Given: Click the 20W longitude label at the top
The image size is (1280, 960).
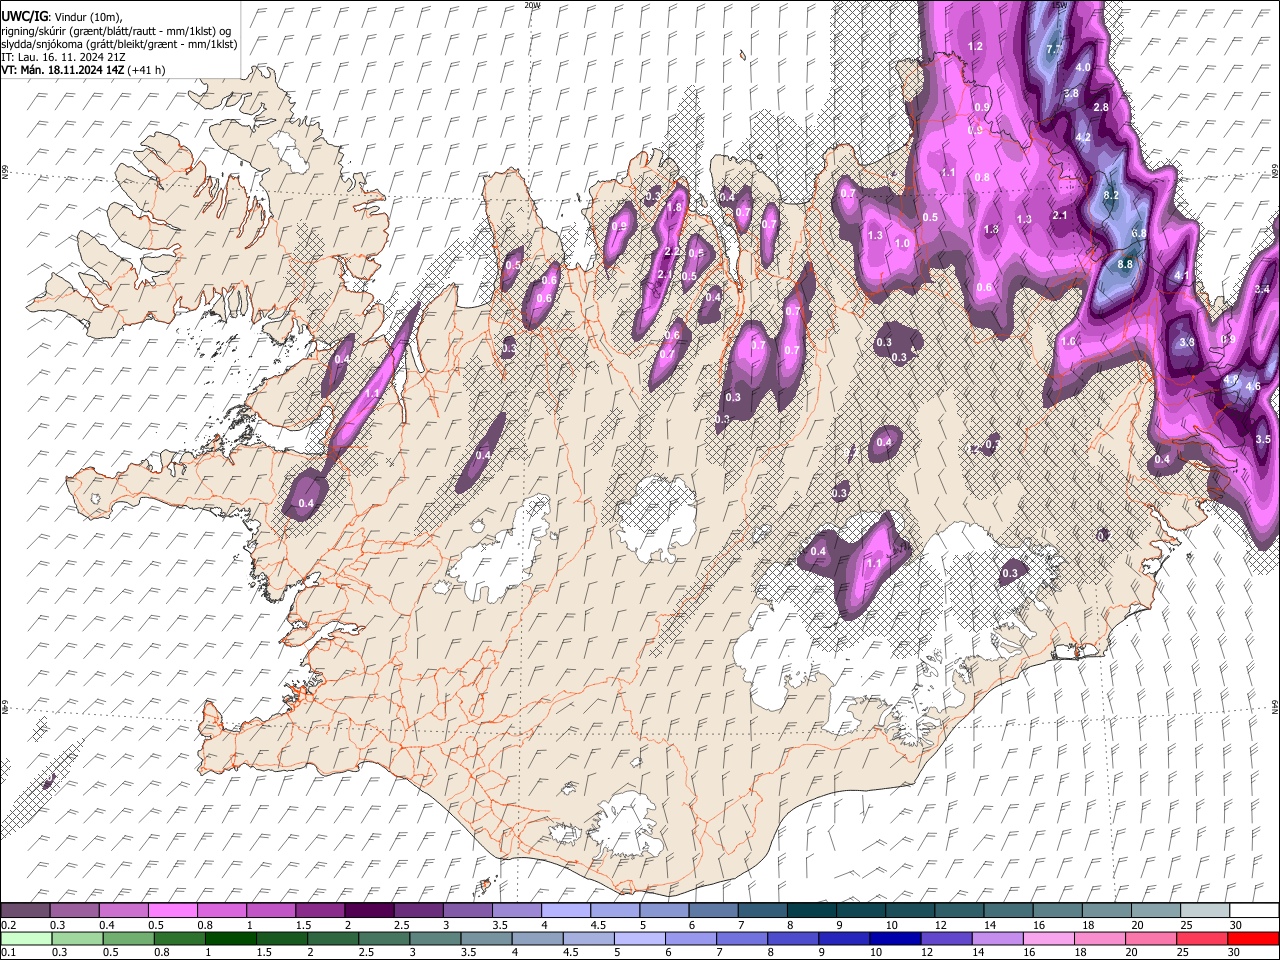Looking at the screenshot, I should pyautogui.click(x=532, y=5).
